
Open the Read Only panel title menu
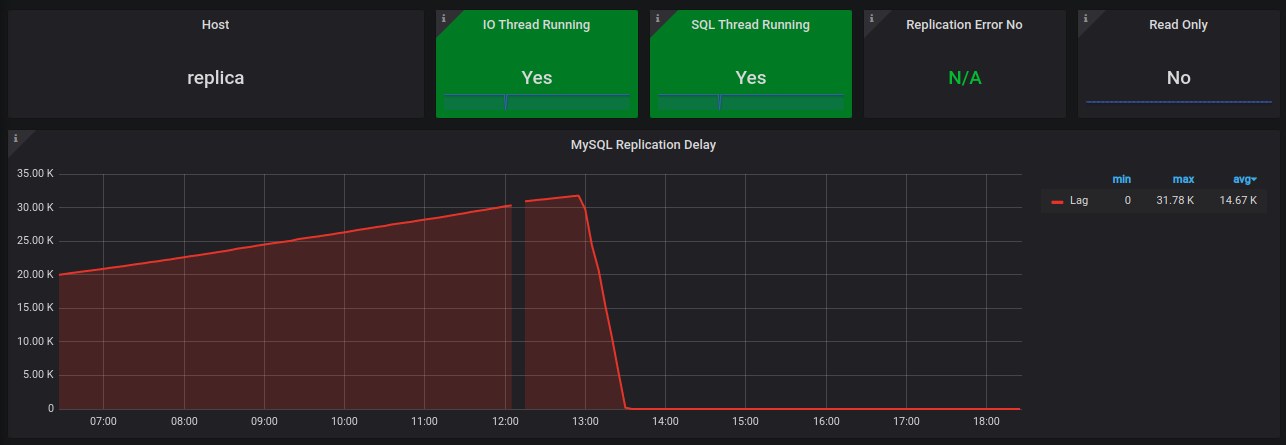point(1178,25)
